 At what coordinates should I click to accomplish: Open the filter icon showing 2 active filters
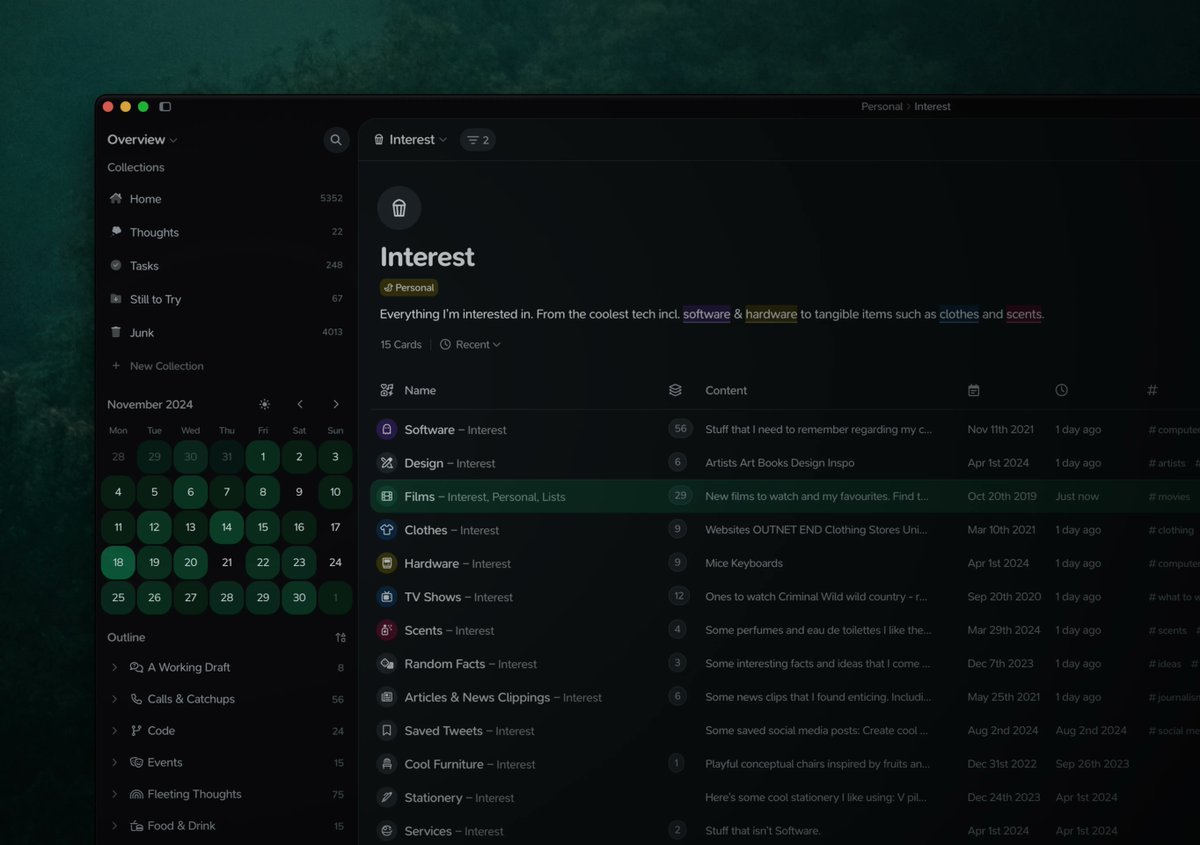(477, 139)
